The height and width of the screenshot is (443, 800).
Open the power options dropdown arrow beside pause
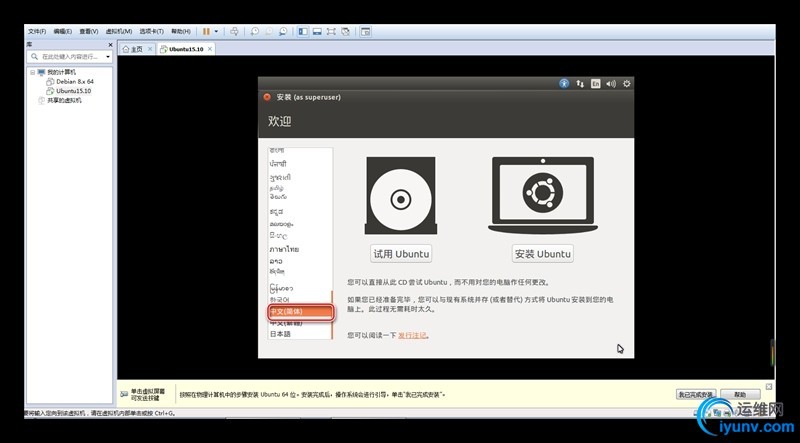(x=216, y=32)
